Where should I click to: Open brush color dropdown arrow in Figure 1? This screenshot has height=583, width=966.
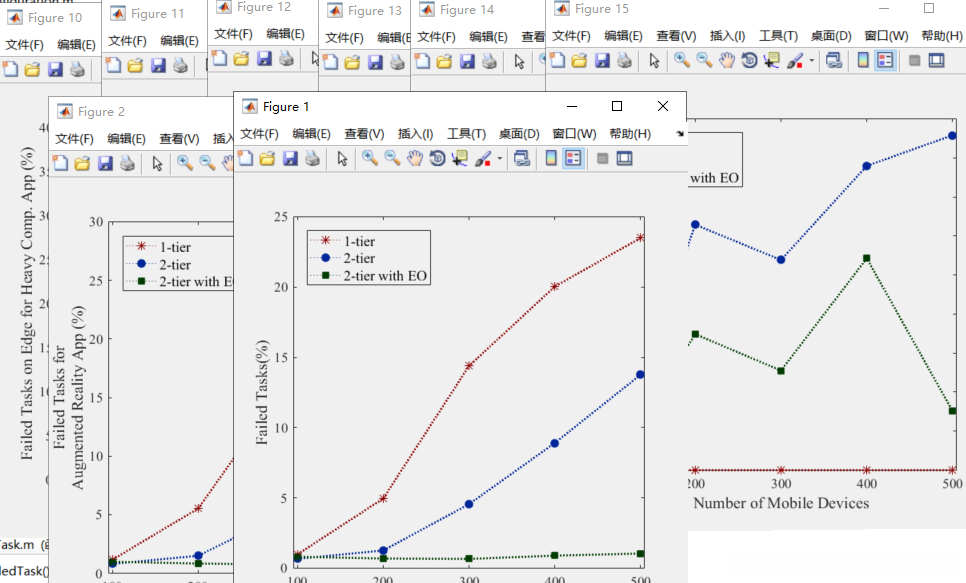pos(500,158)
